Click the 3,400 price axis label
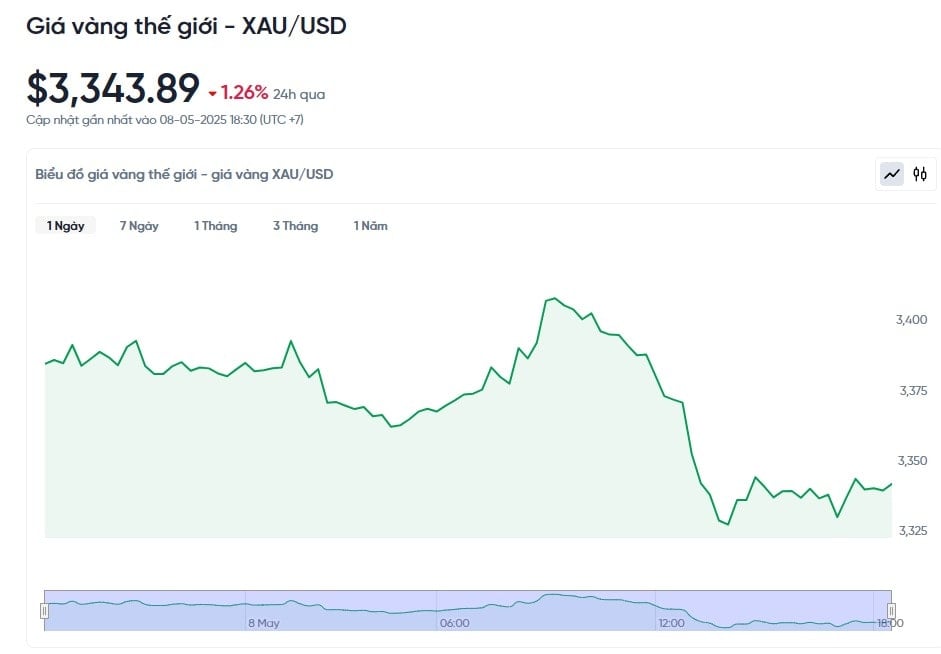 pyautogui.click(x=911, y=320)
